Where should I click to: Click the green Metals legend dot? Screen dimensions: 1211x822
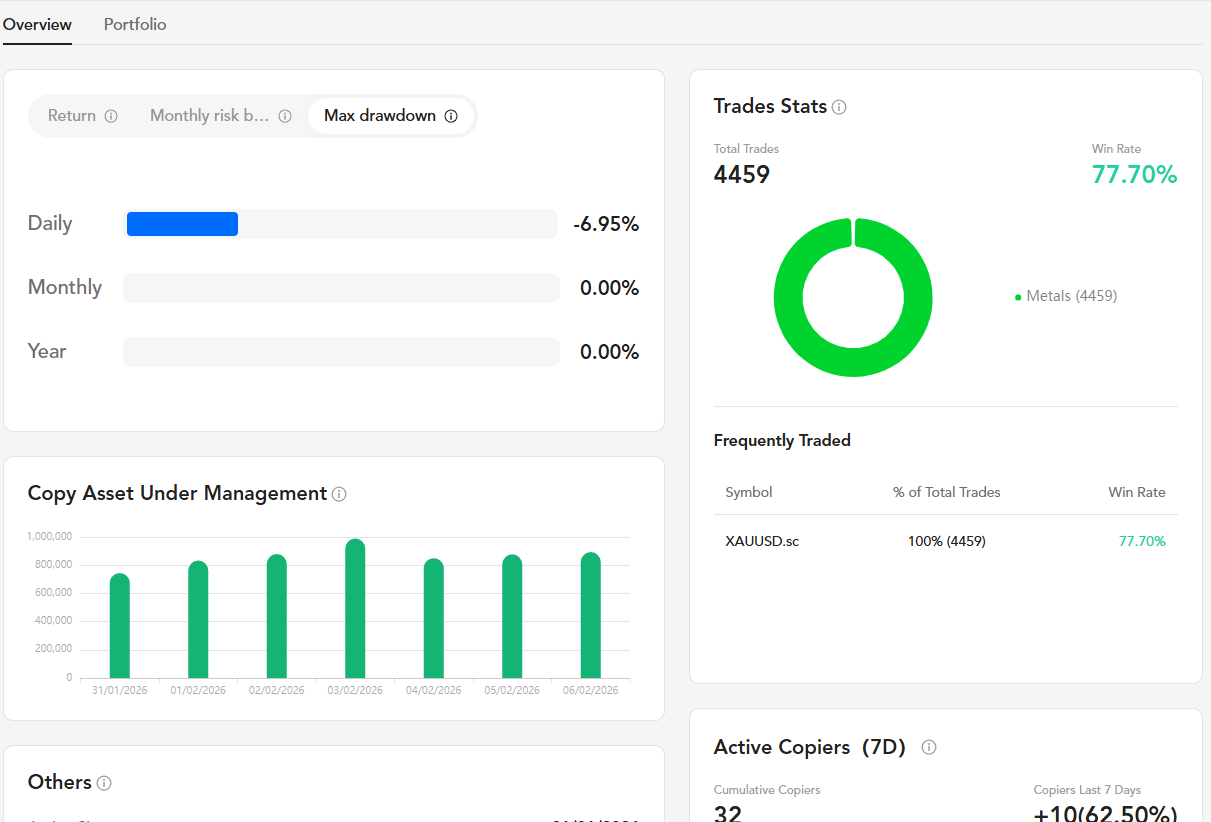point(1018,297)
